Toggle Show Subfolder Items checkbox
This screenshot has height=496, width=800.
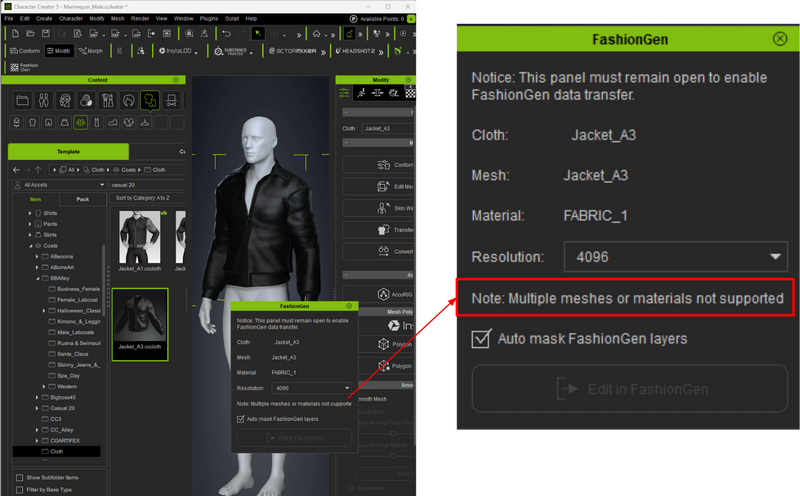pyautogui.click(x=19, y=478)
